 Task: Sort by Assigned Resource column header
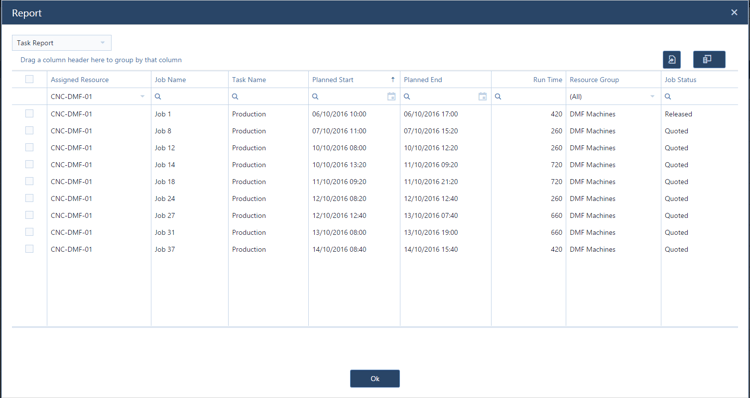pos(99,80)
